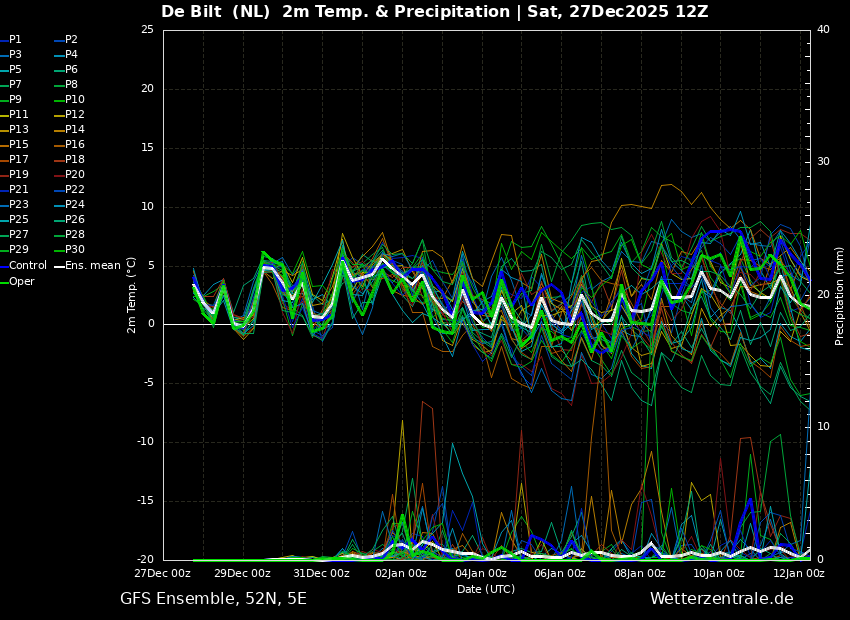The height and width of the screenshot is (620, 850).
Task: Select the P30 legend label
Action: (x=75, y=249)
